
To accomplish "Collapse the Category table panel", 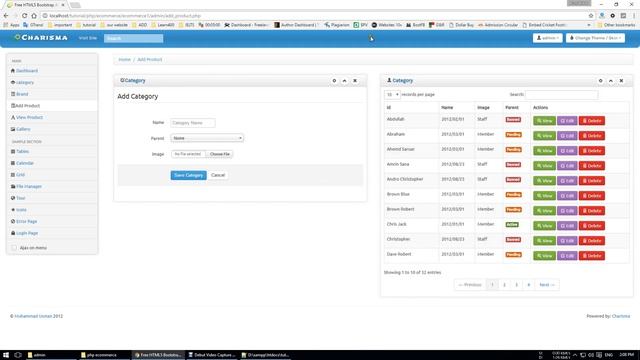I will [611, 81].
